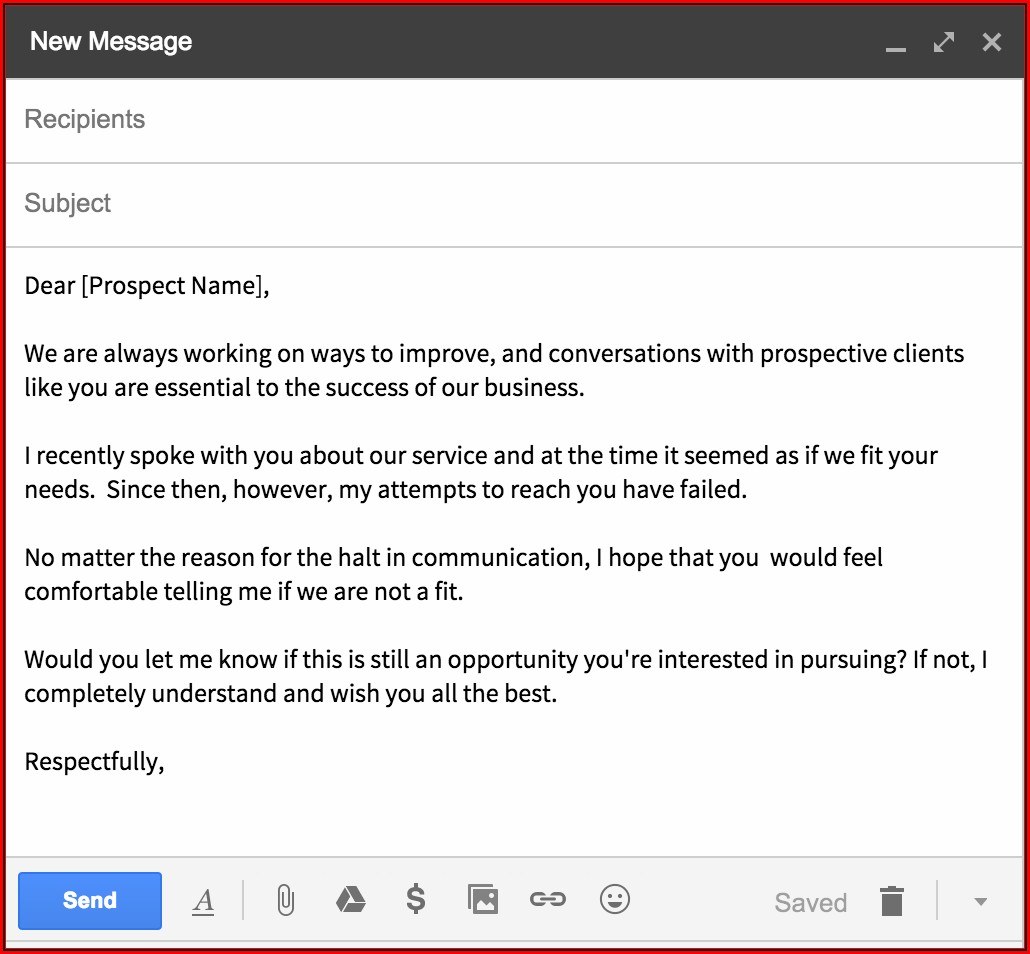Screen dimensions: 1030x954
Task: Save and close the New Message window
Action: pyautogui.click(x=992, y=42)
